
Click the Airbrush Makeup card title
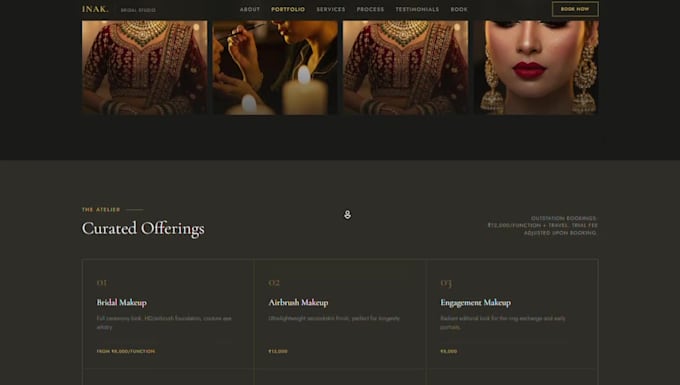click(x=298, y=303)
